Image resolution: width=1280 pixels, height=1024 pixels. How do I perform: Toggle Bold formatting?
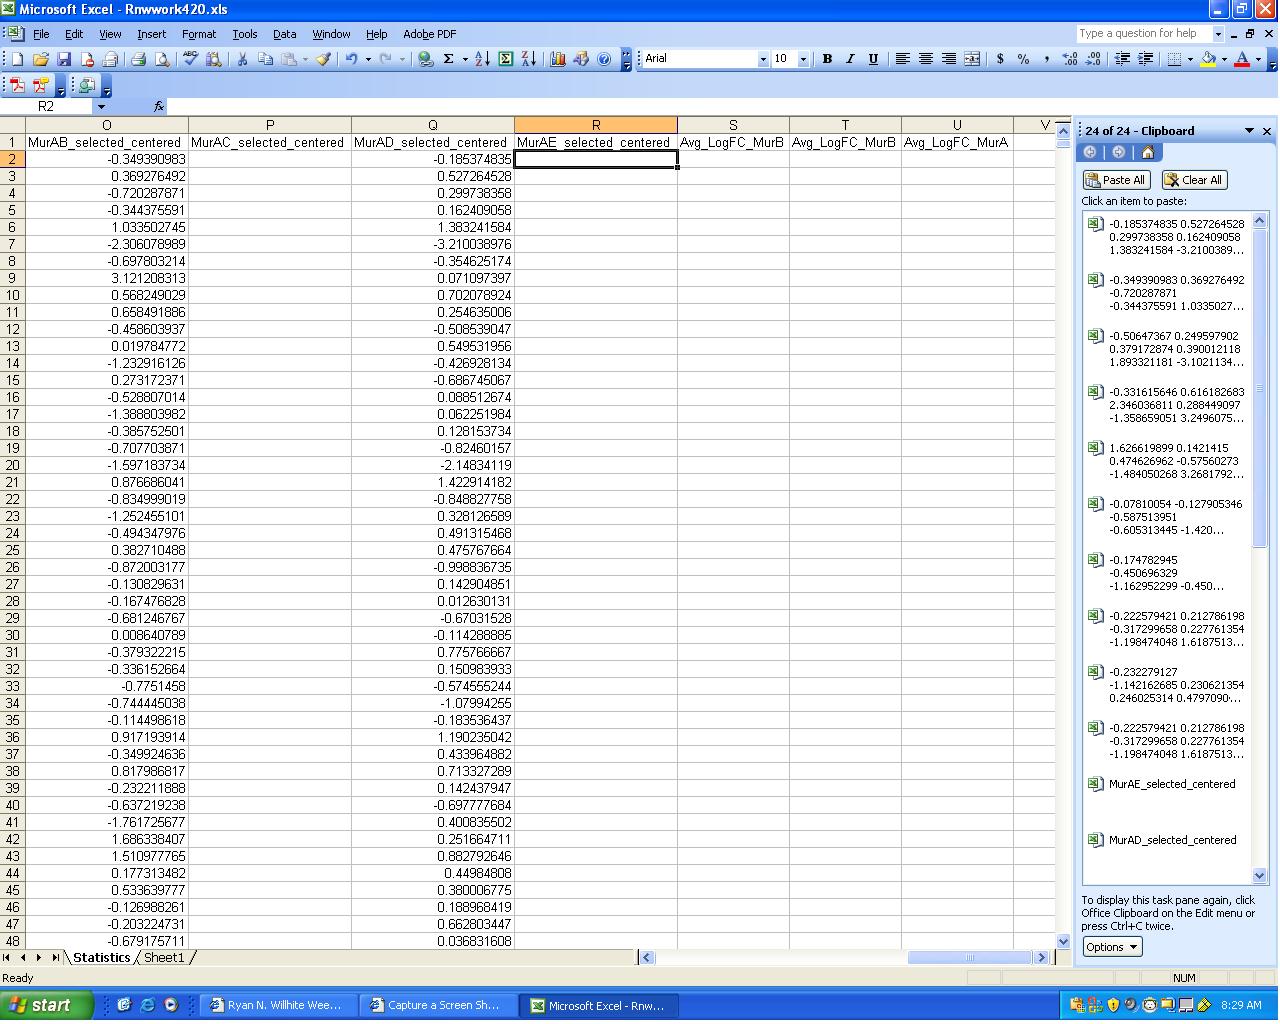pyautogui.click(x=827, y=59)
